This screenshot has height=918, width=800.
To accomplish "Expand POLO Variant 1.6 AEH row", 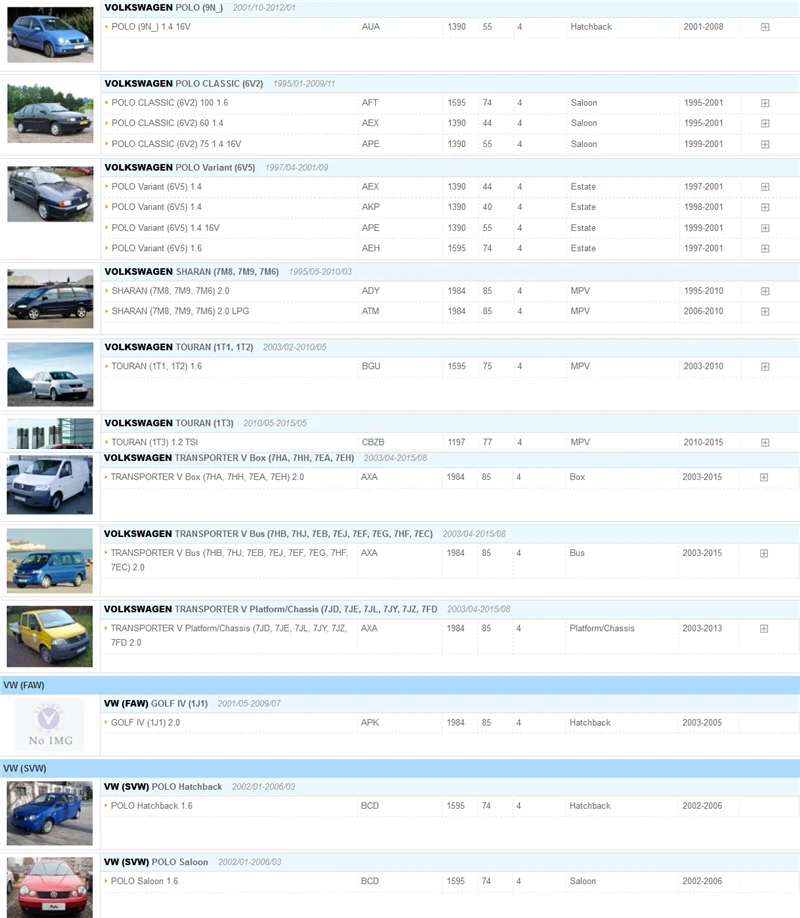I will pyautogui.click(x=765, y=249).
